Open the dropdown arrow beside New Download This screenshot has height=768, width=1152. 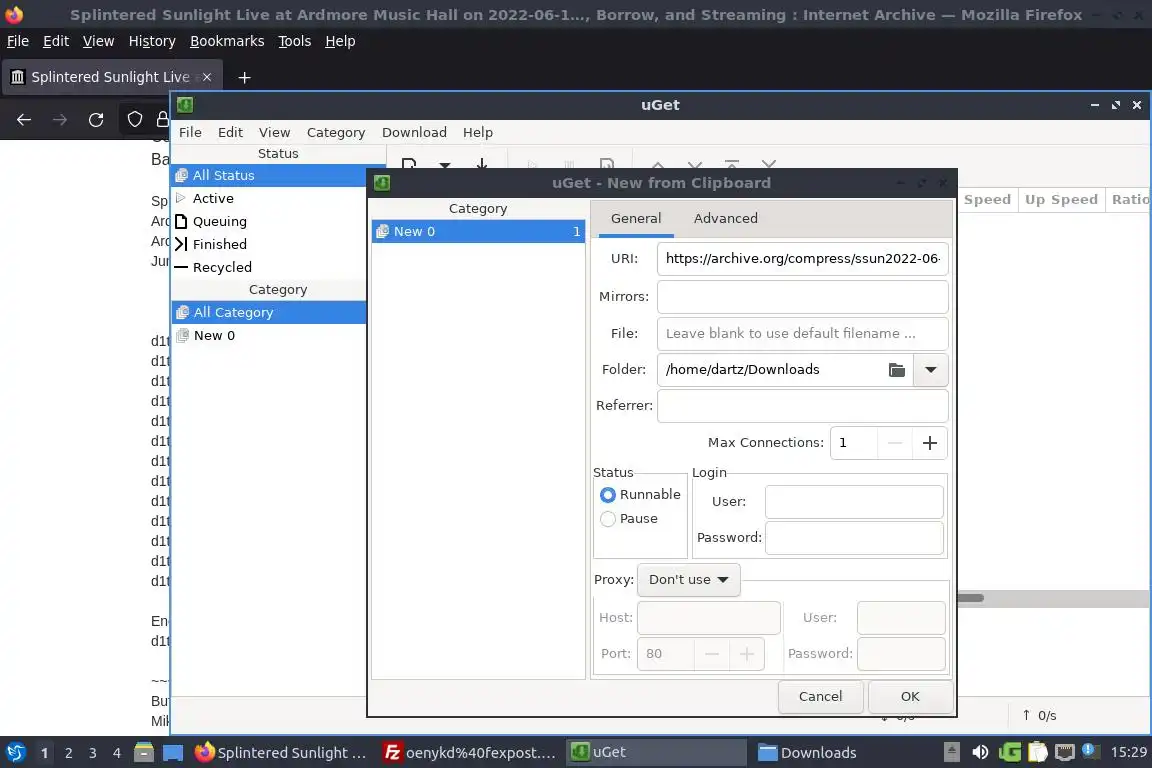click(x=444, y=165)
